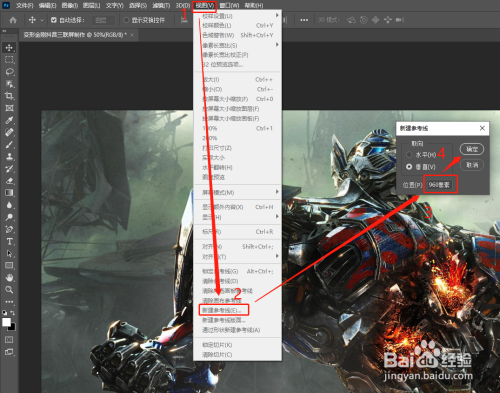The image size is (500, 393).
Task: Select the Crop tool
Action: [x=9, y=96]
